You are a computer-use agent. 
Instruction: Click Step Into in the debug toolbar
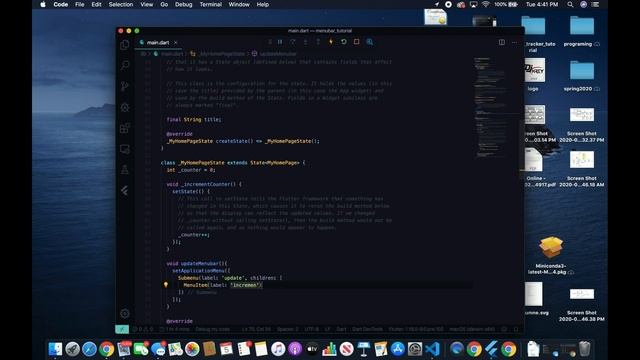click(305, 42)
